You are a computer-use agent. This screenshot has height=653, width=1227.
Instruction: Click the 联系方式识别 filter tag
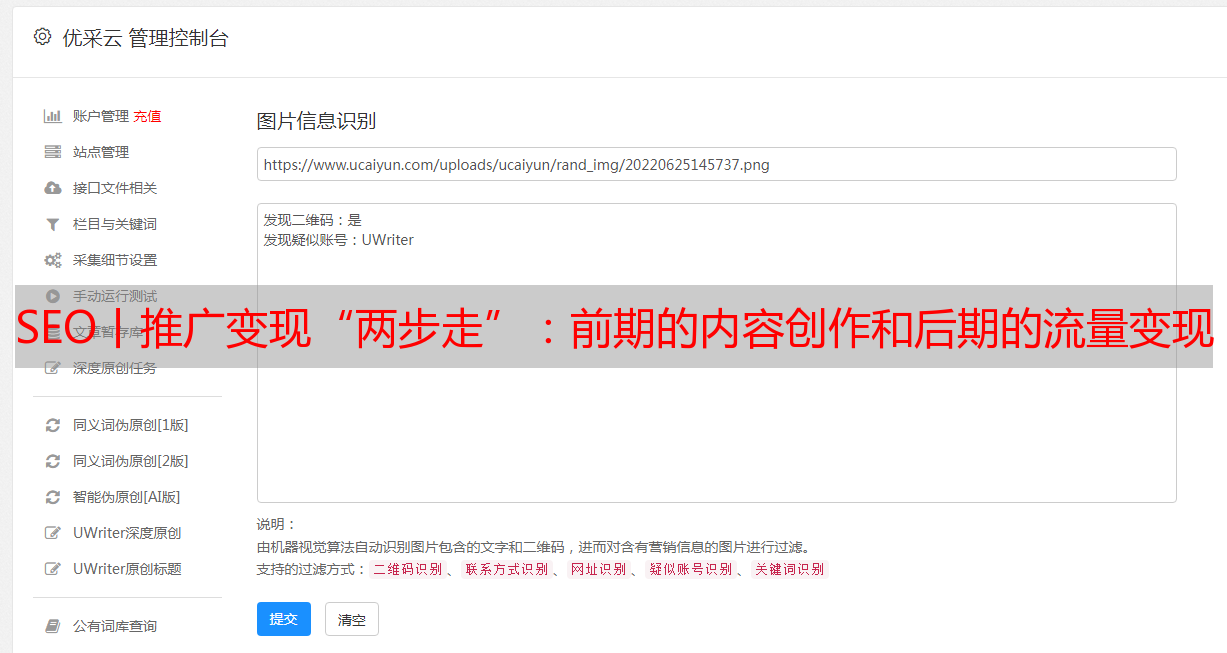tap(507, 569)
